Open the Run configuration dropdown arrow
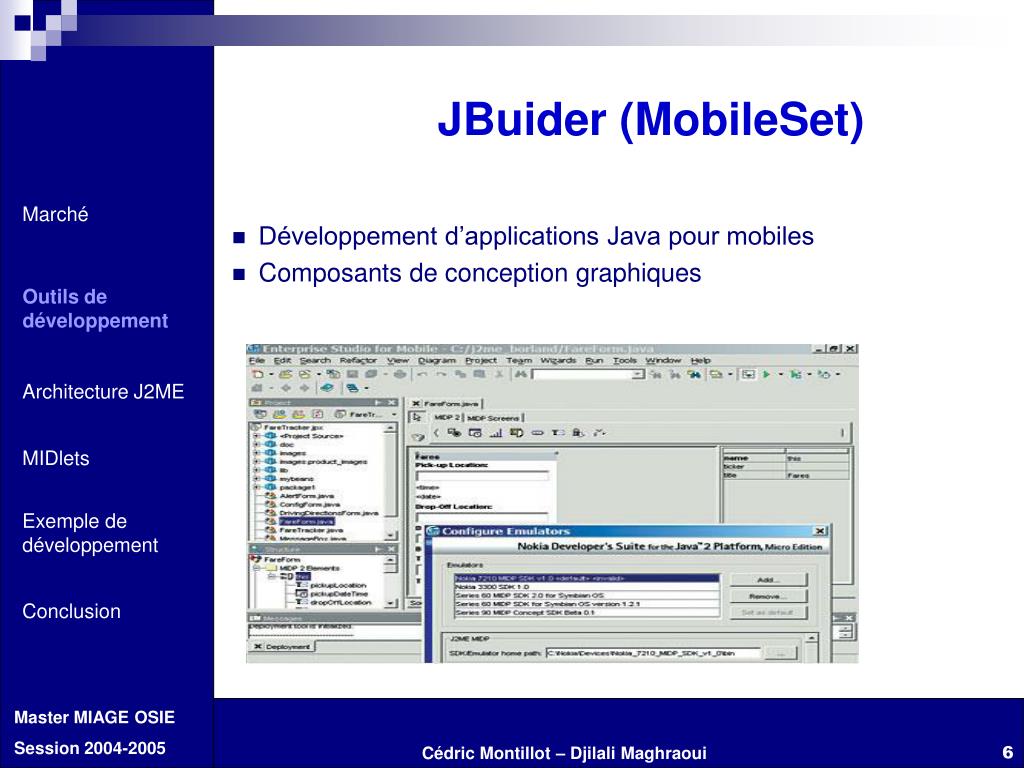Screen dimensions: 1024x768 click(780, 374)
